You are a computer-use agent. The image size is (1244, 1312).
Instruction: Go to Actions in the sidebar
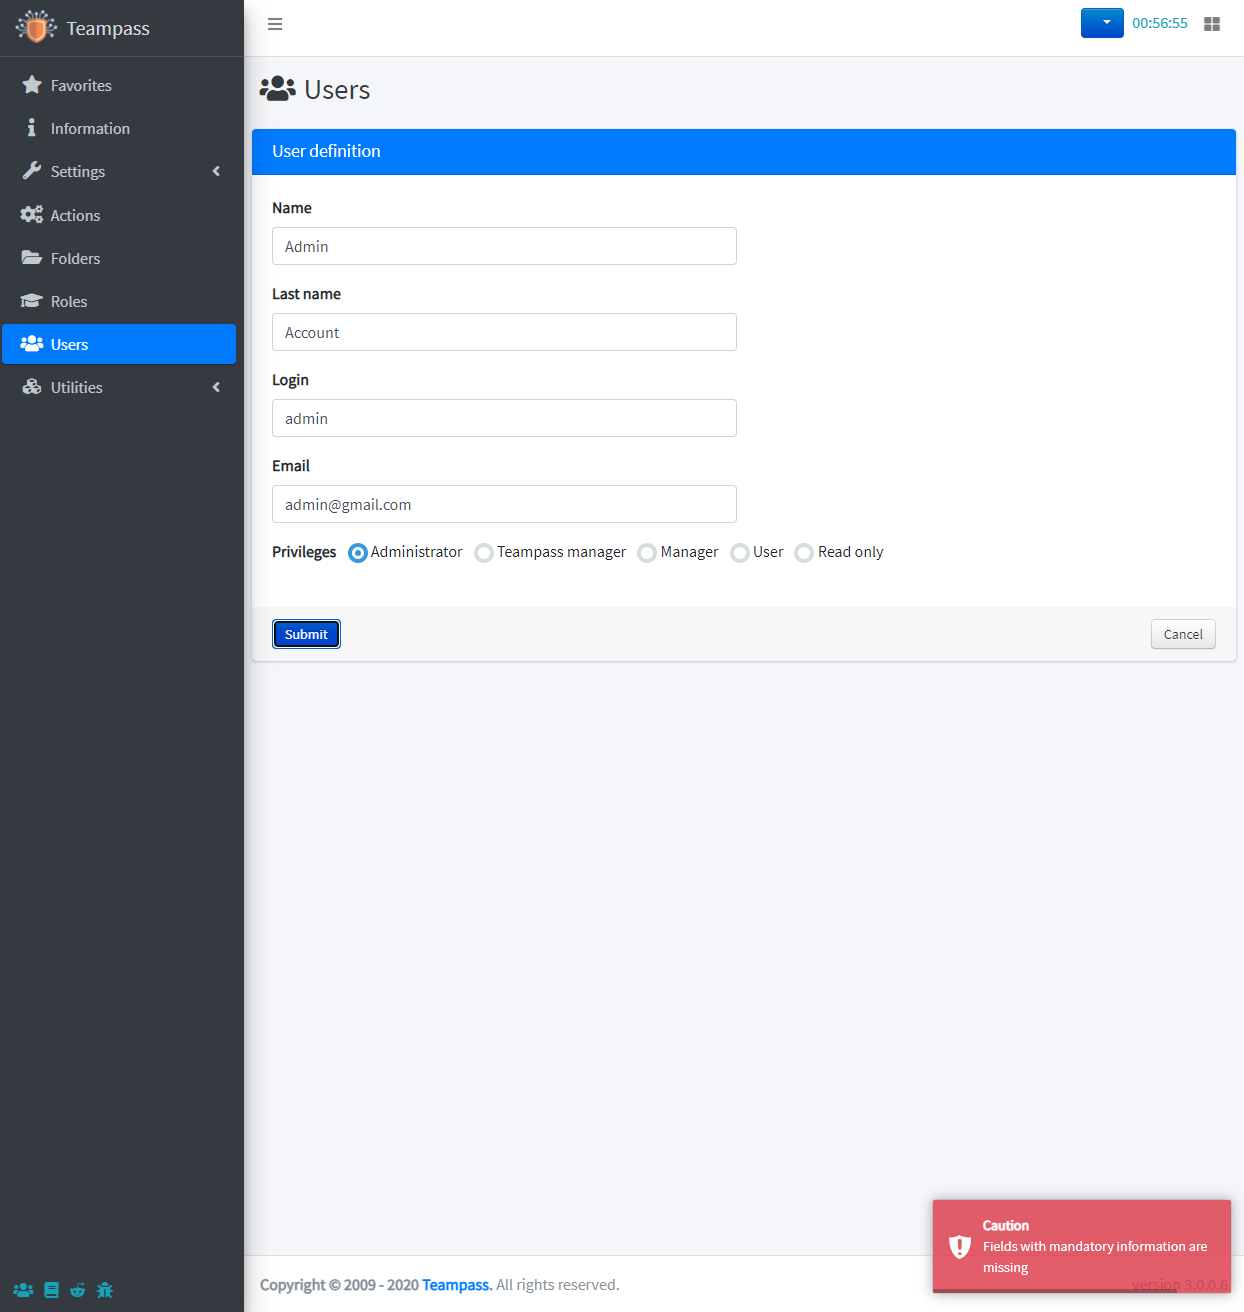(x=119, y=215)
